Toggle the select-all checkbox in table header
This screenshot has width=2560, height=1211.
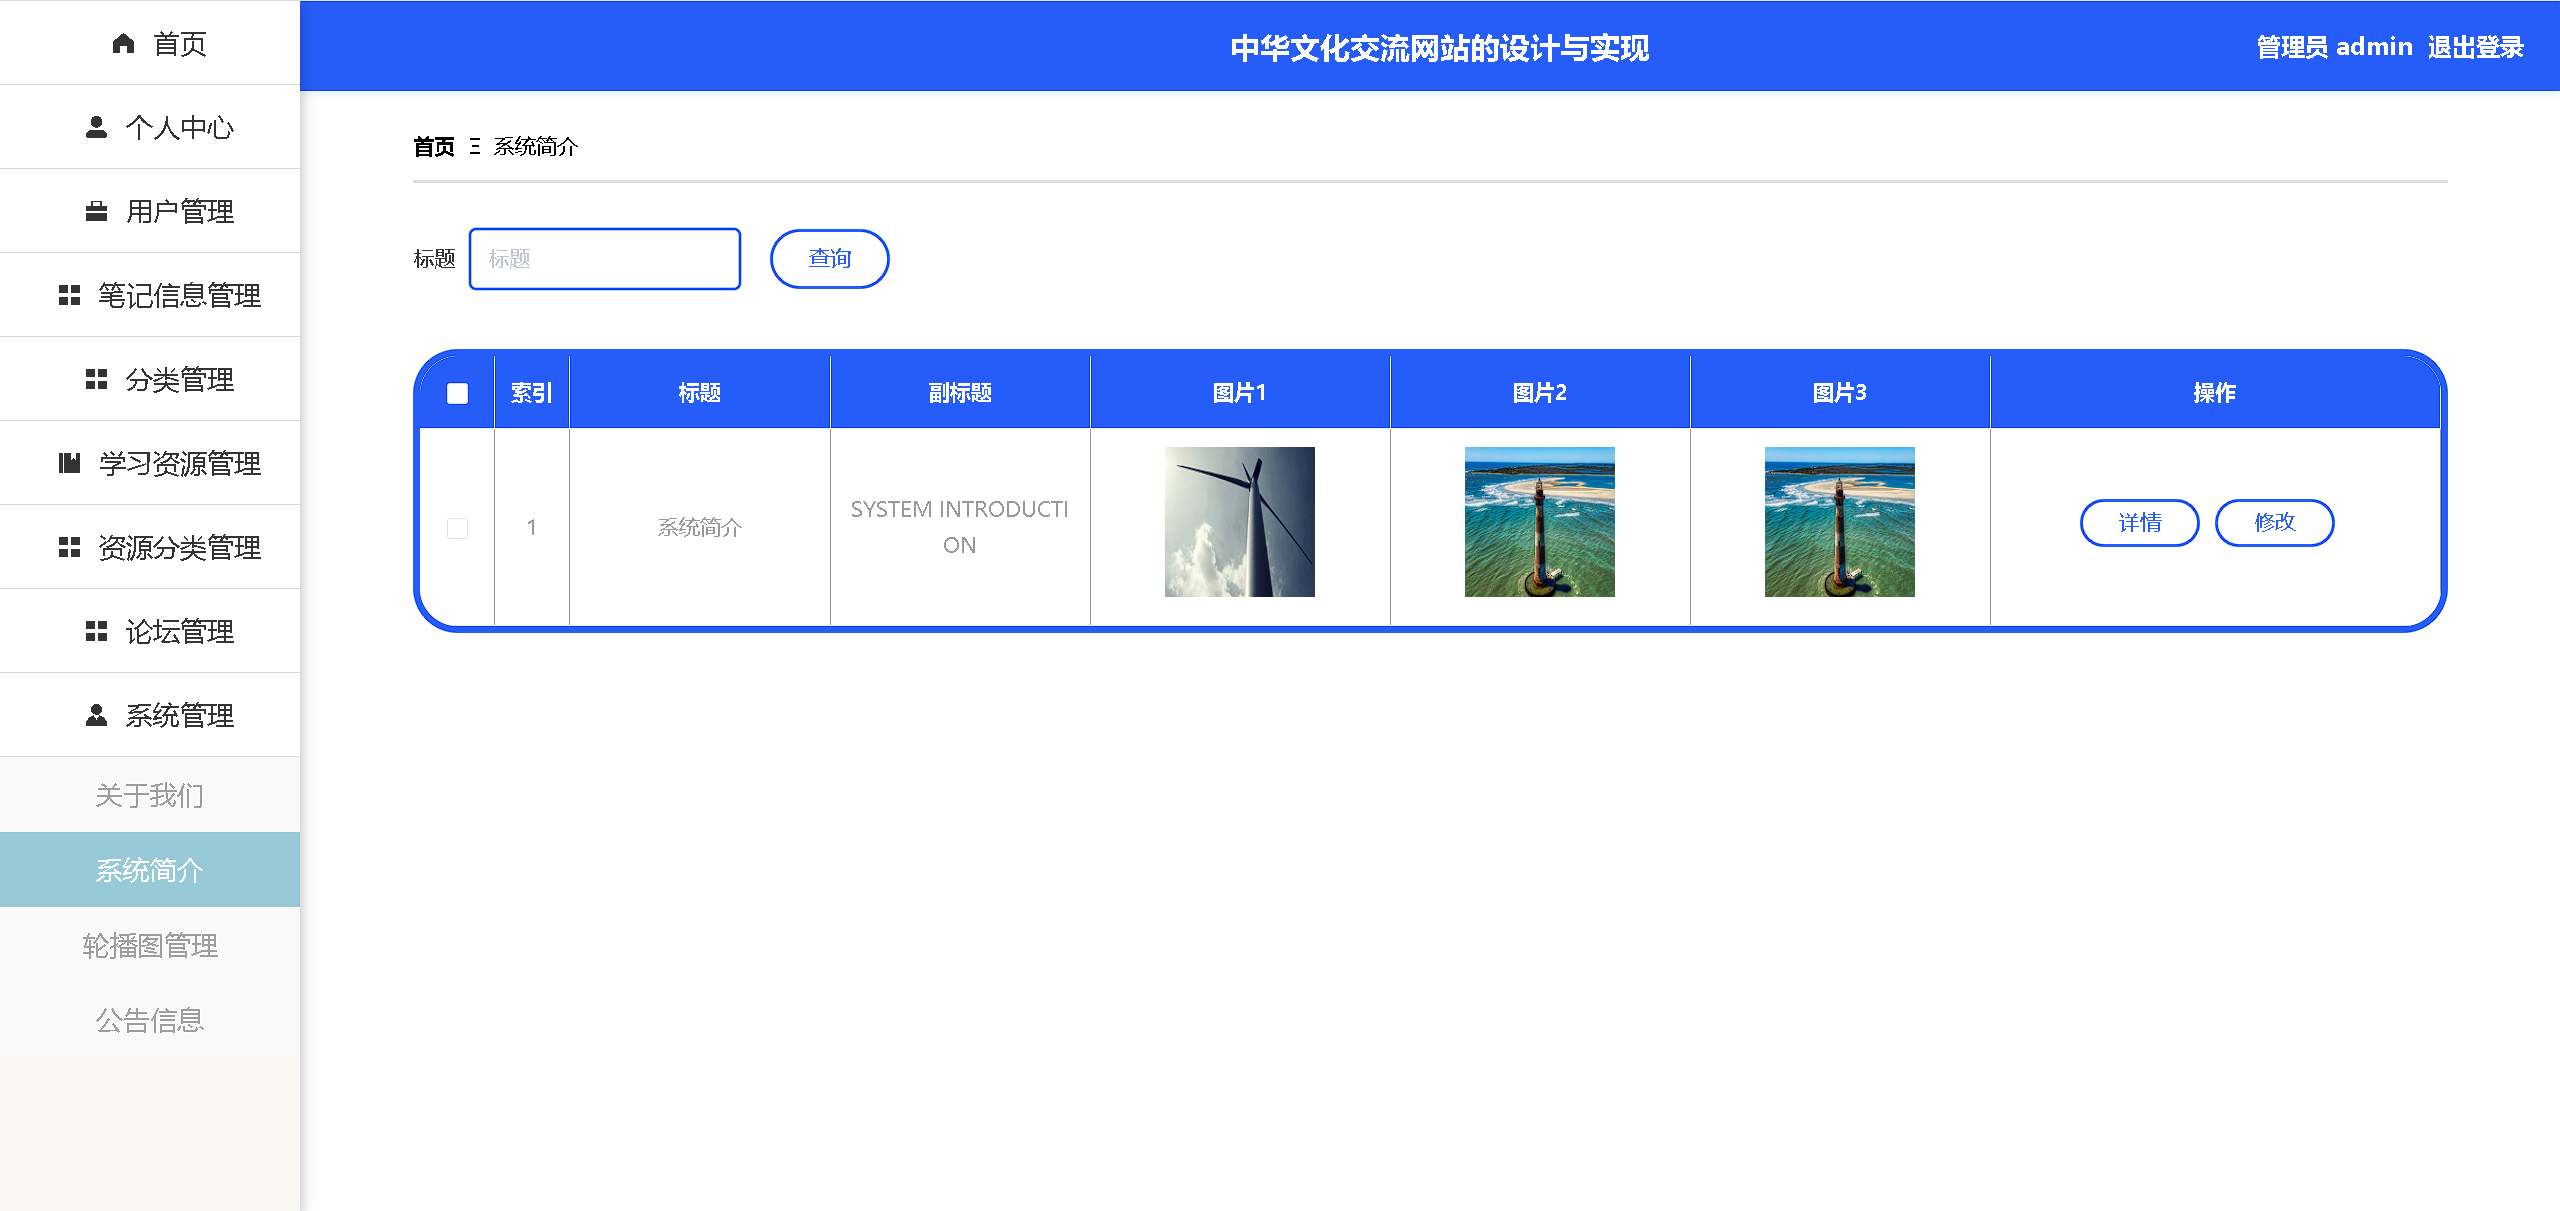click(x=457, y=393)
